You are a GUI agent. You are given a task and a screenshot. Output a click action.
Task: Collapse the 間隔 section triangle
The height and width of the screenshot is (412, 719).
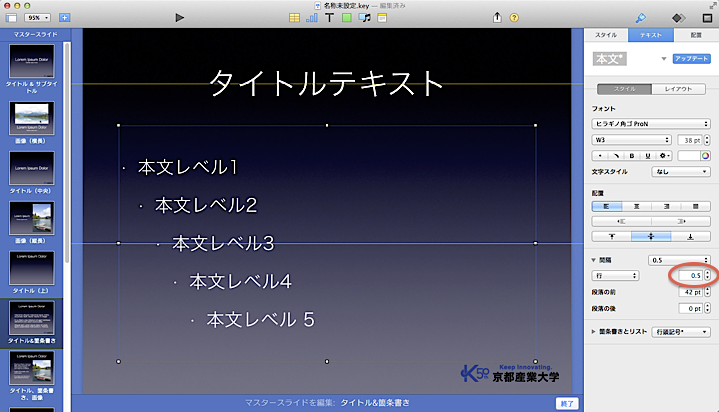pos(594,260)
